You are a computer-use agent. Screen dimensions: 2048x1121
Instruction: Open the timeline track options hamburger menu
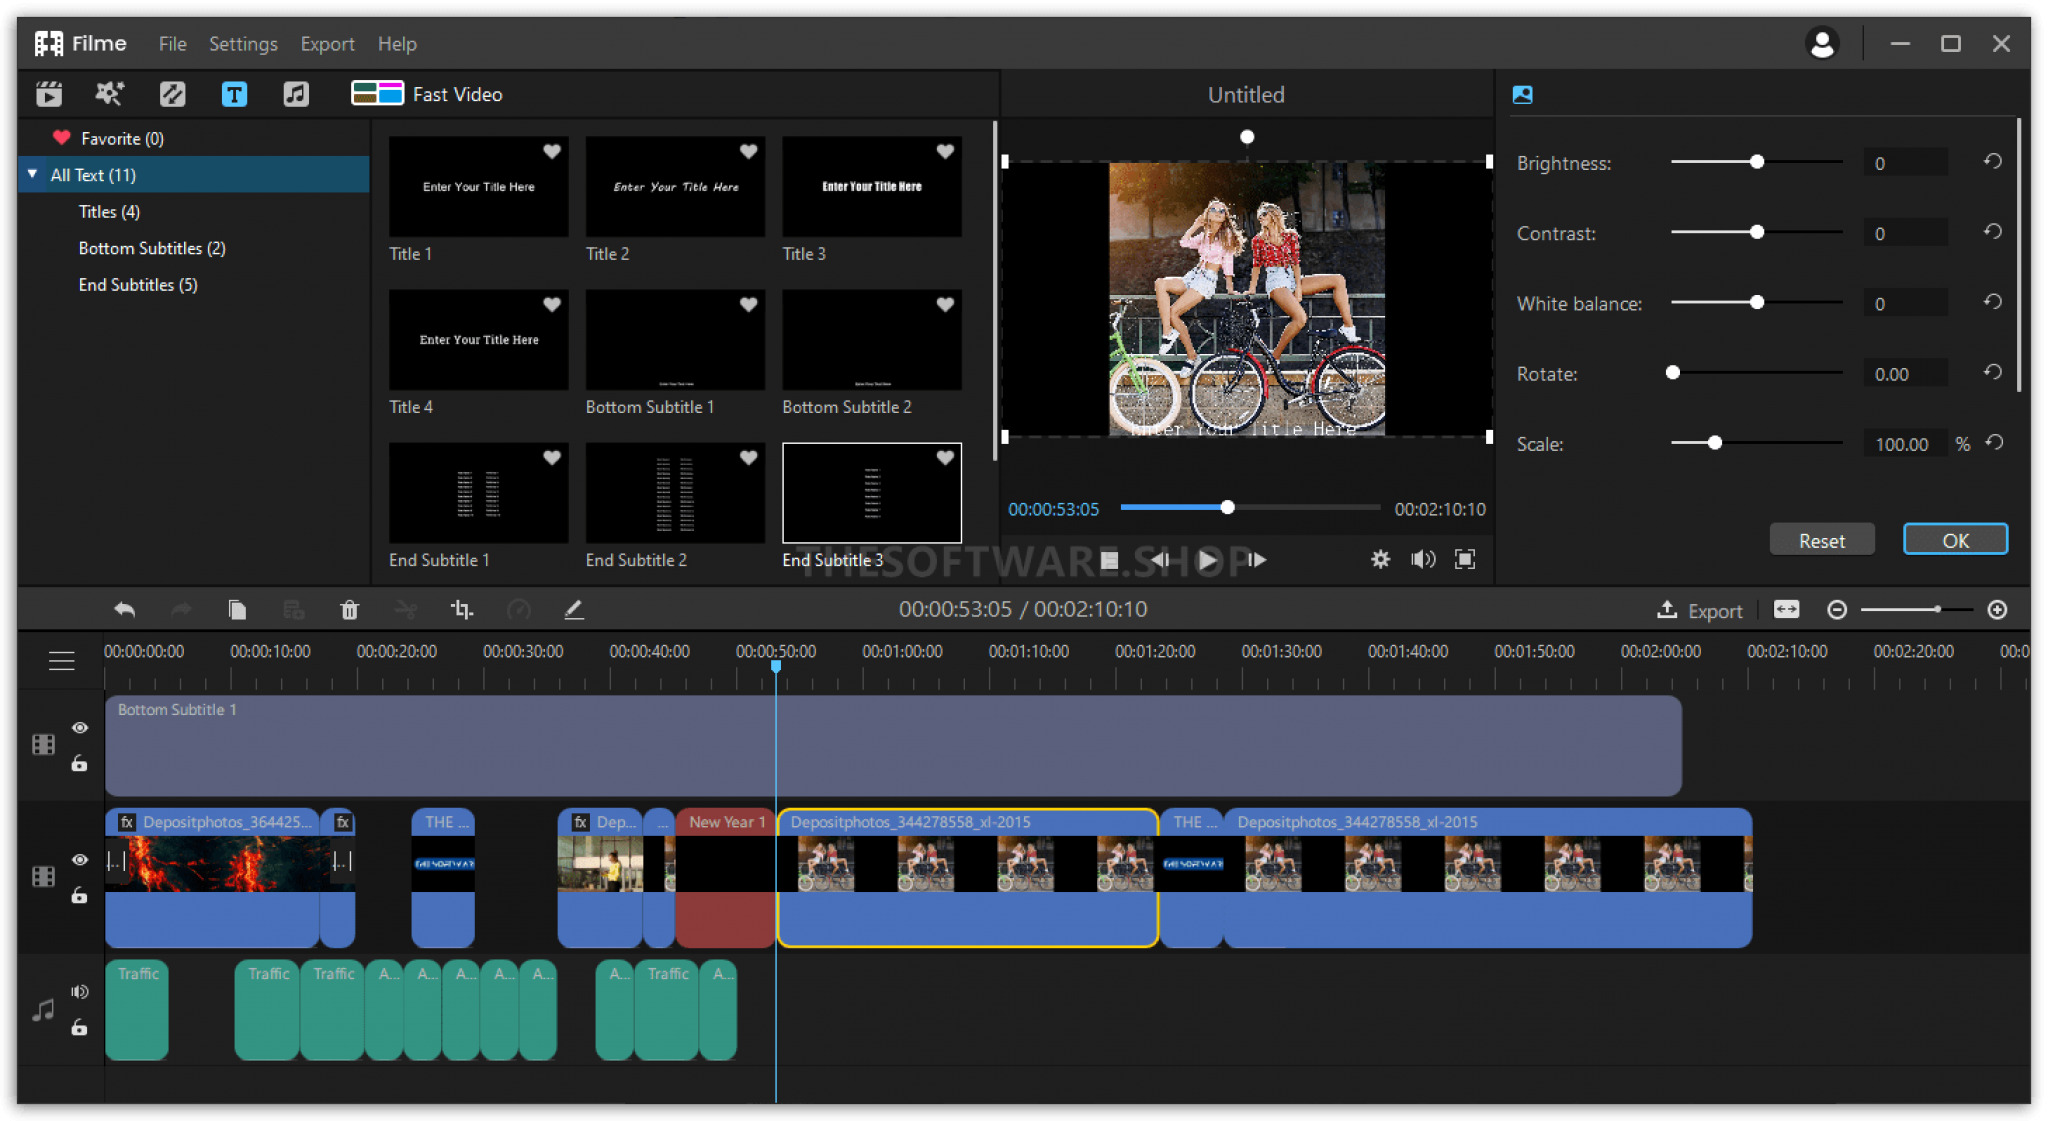point(62,661)
